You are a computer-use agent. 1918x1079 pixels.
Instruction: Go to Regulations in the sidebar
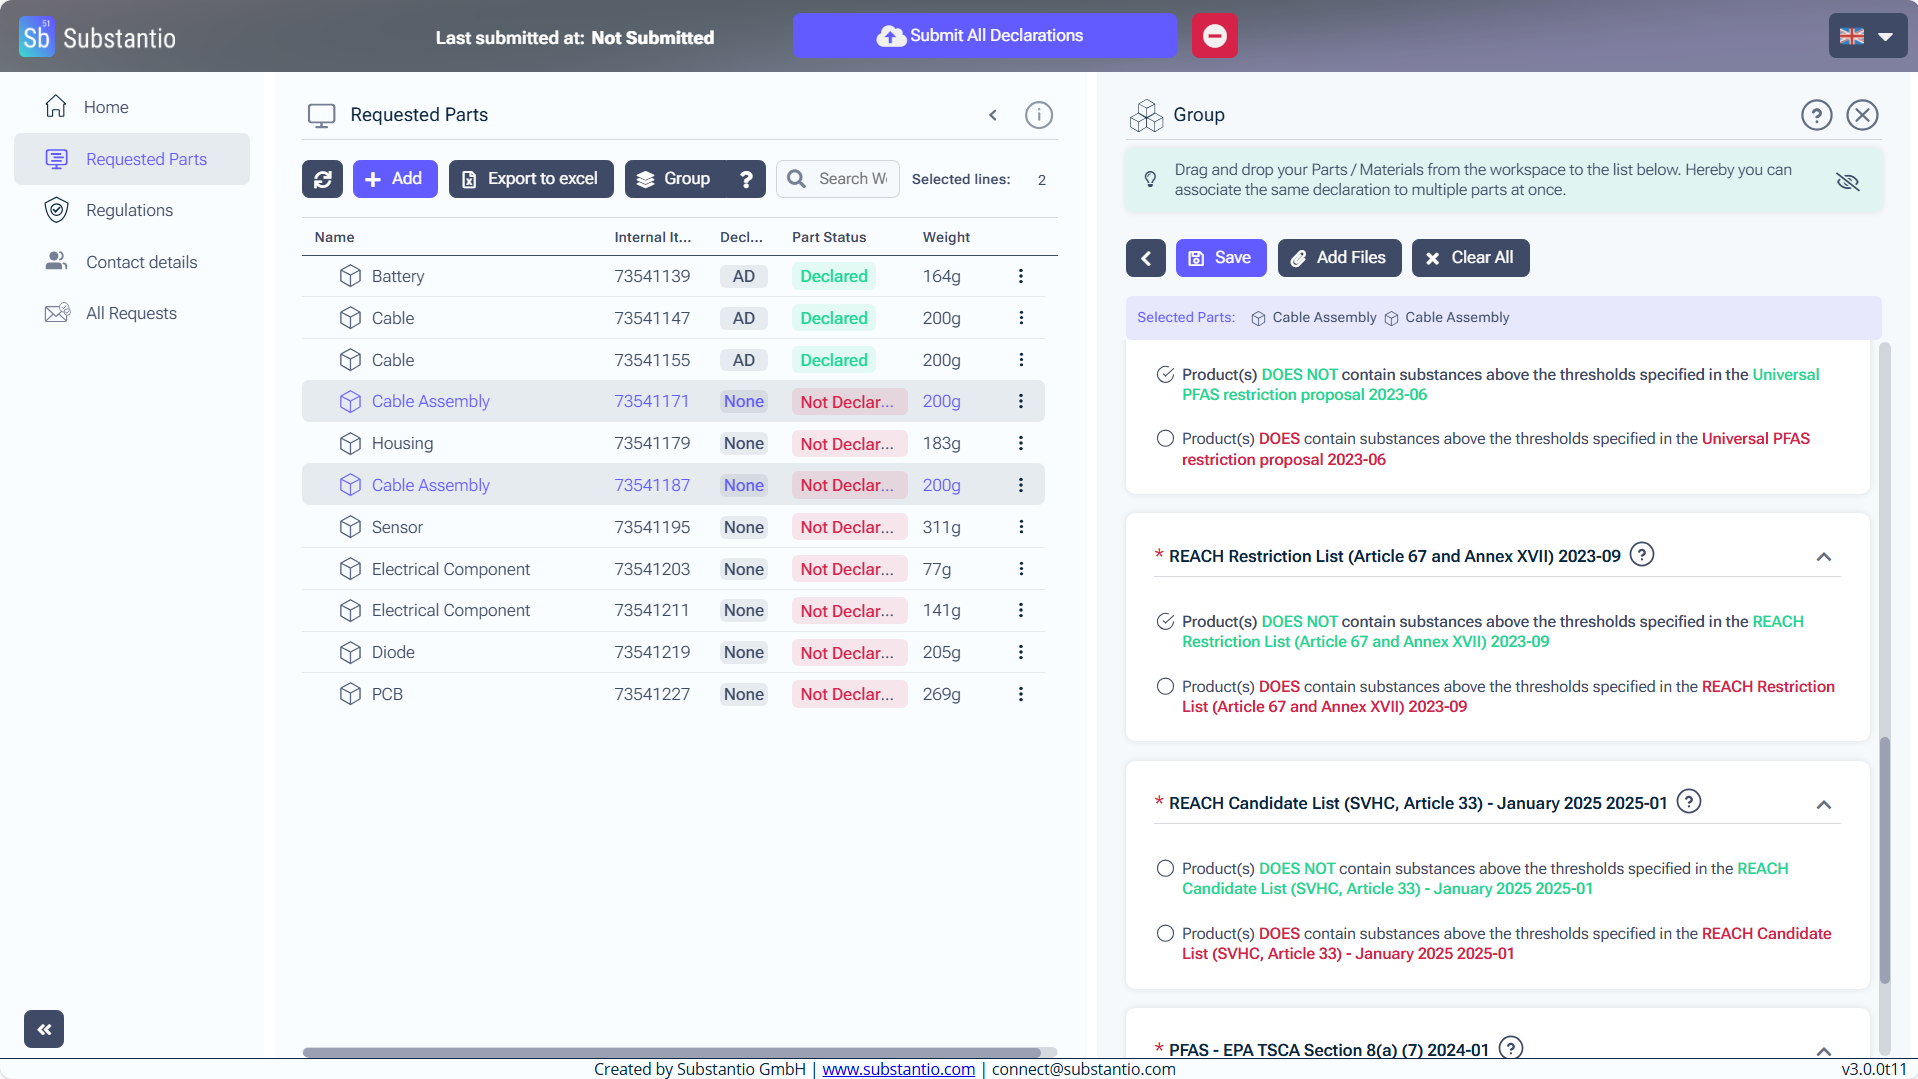click(129, 210)
